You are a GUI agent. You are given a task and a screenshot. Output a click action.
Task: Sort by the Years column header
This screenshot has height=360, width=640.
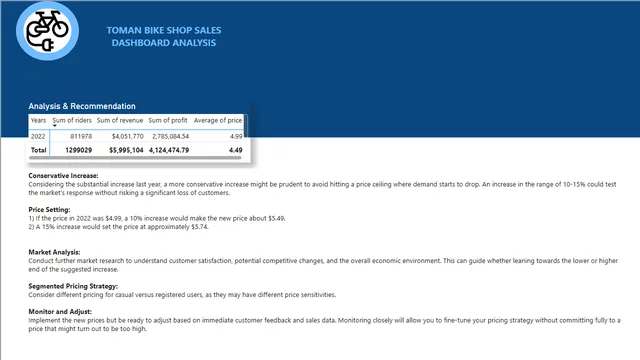tap(38, 120)
